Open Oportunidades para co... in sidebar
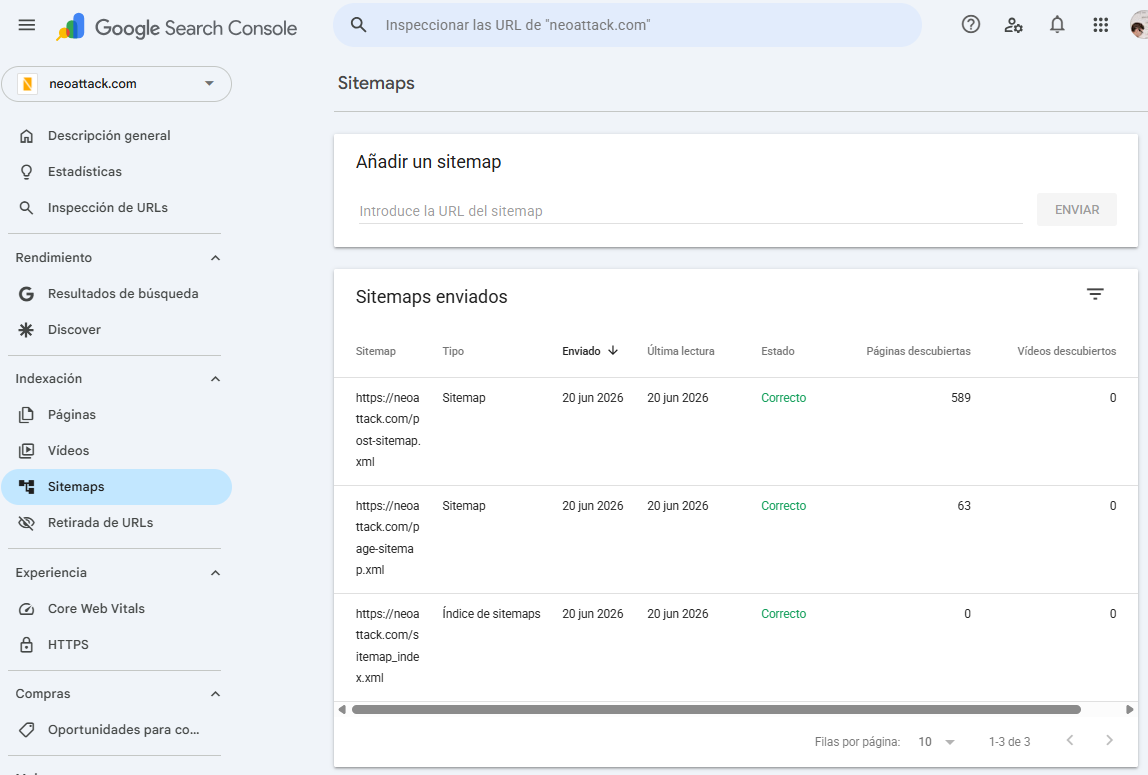The height and width of the screenshot is (775, 1148). point(116,730)
